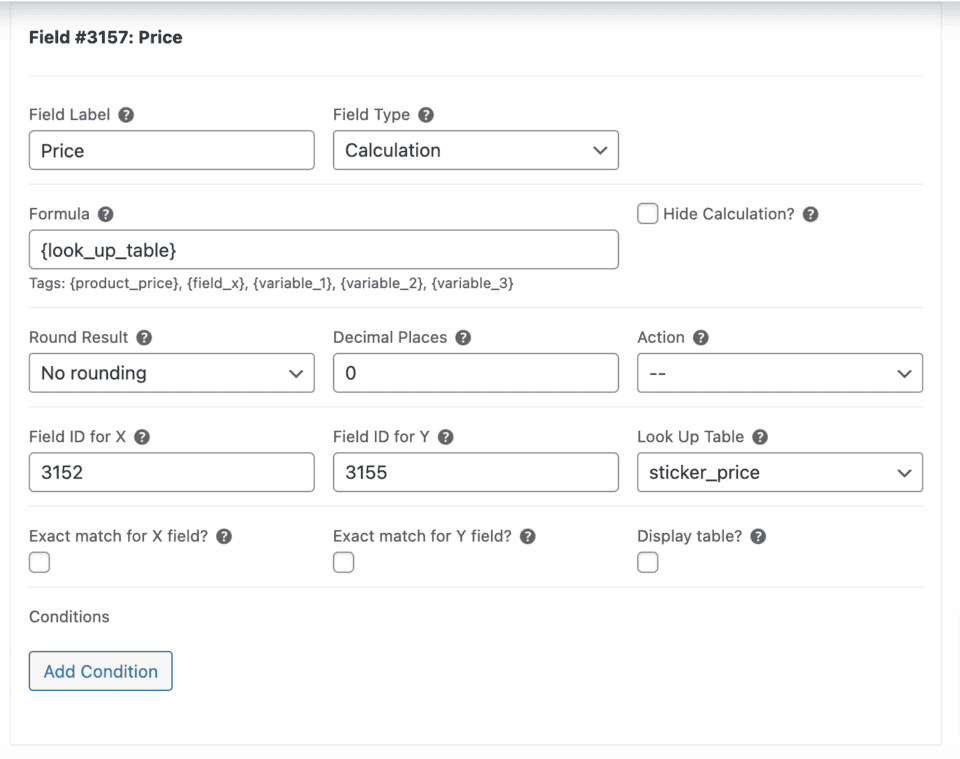
Task: Click the Add Condition button
Action: [x=100, y=671]
